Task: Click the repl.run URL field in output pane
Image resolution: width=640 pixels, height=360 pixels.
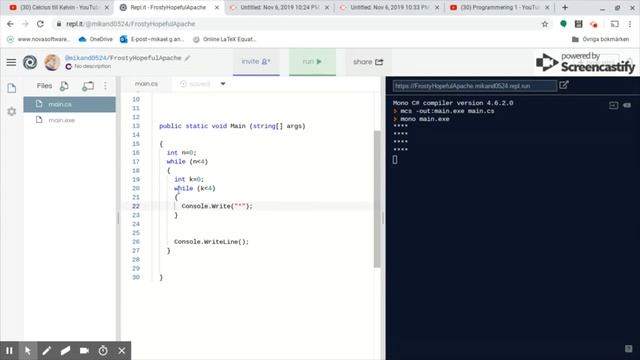Action: (475, 86)
